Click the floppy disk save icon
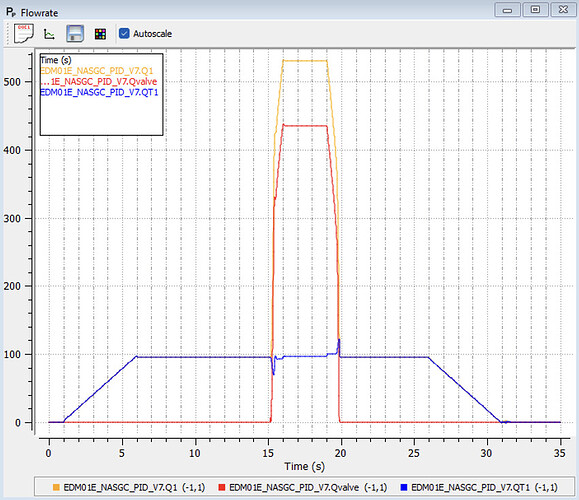 (75, 34)
